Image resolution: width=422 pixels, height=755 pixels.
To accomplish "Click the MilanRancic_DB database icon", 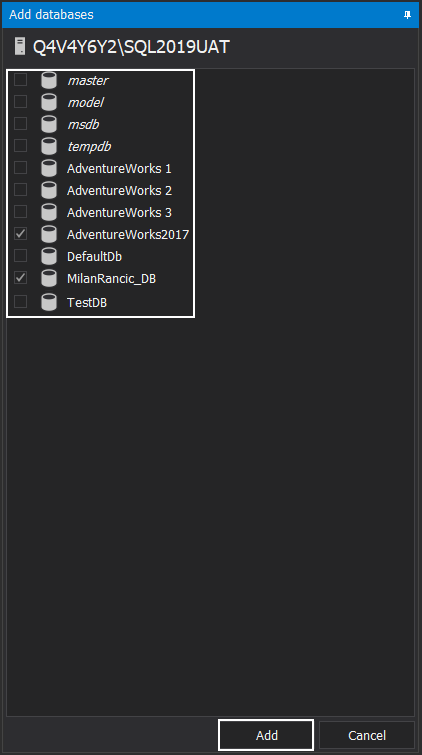I will pyautogui.click(x=49, y=278).
